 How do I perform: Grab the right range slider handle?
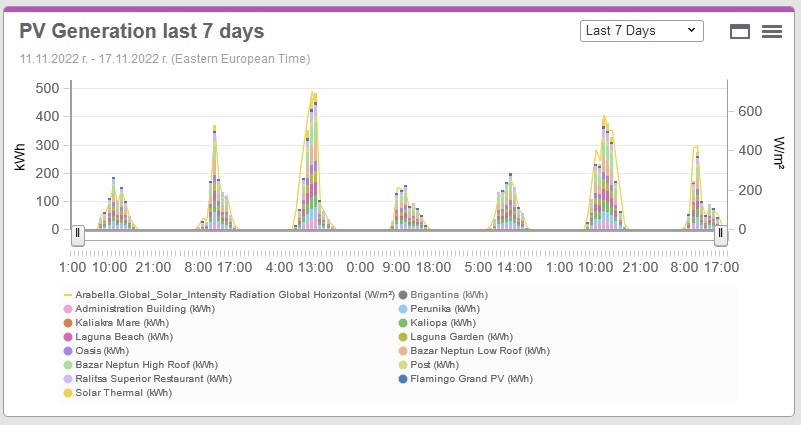tap(721, 234)
